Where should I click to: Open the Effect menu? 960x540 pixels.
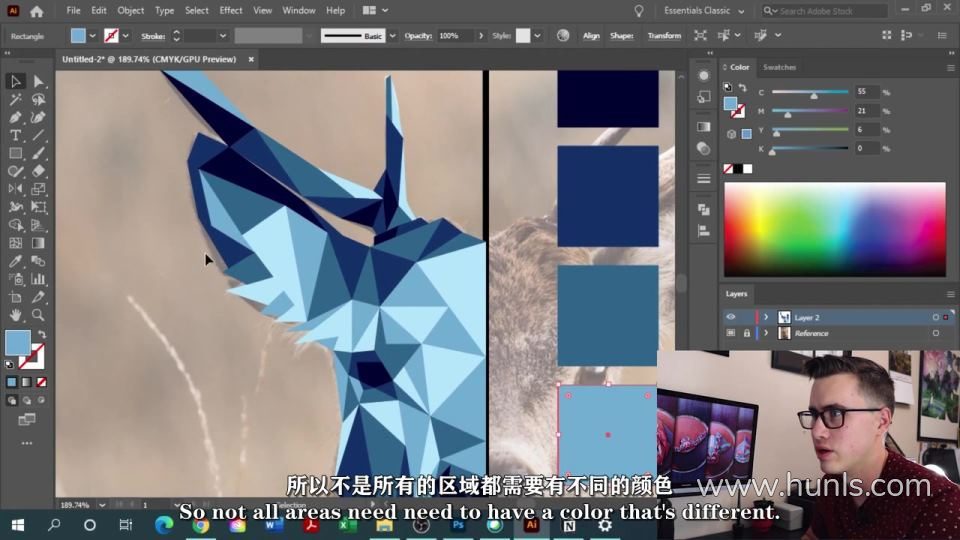pyautogui.click(x=231, y=10)
